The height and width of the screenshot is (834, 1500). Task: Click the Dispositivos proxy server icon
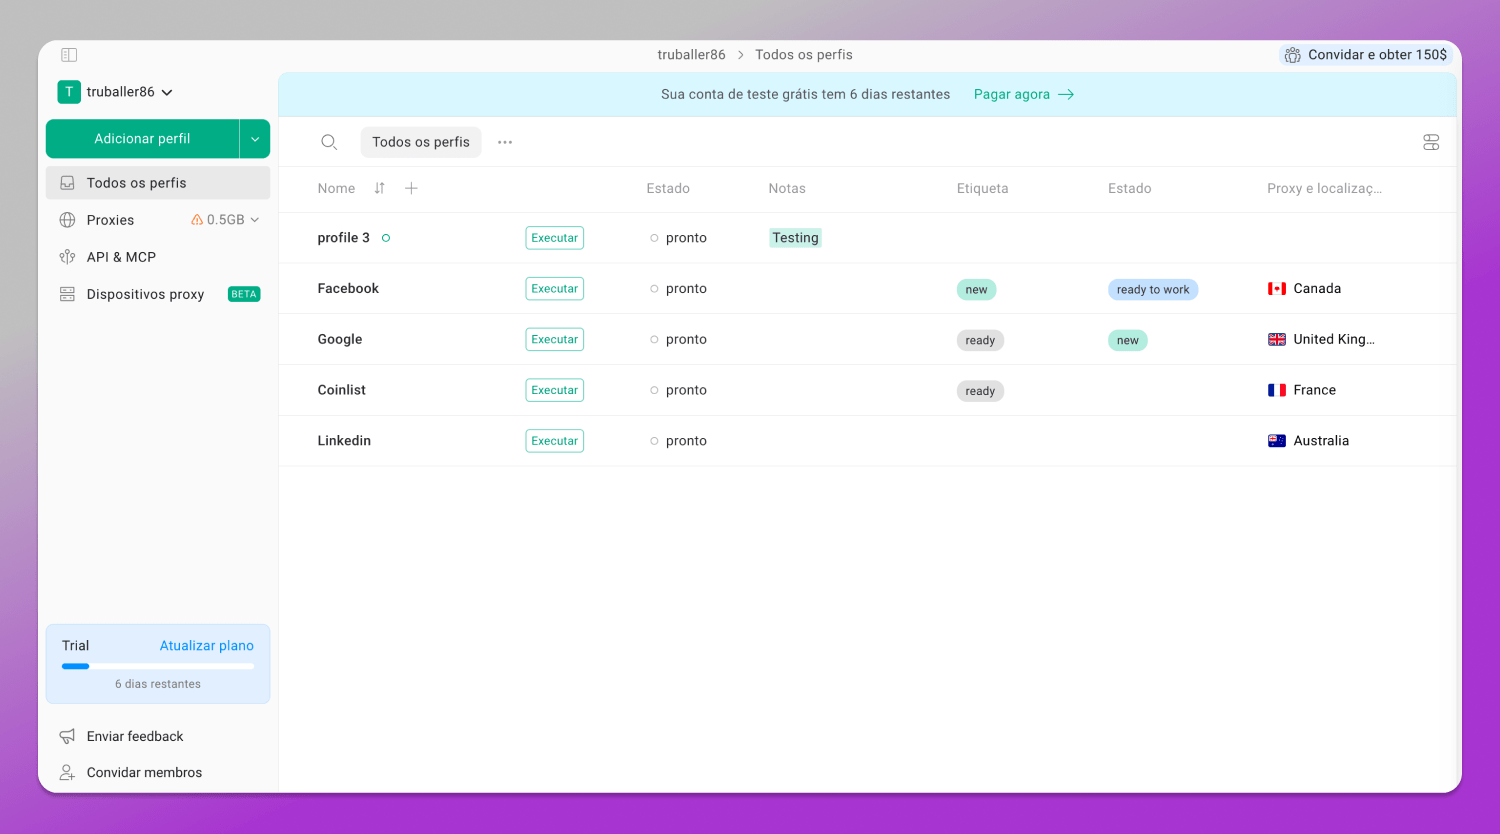point(68,294)
